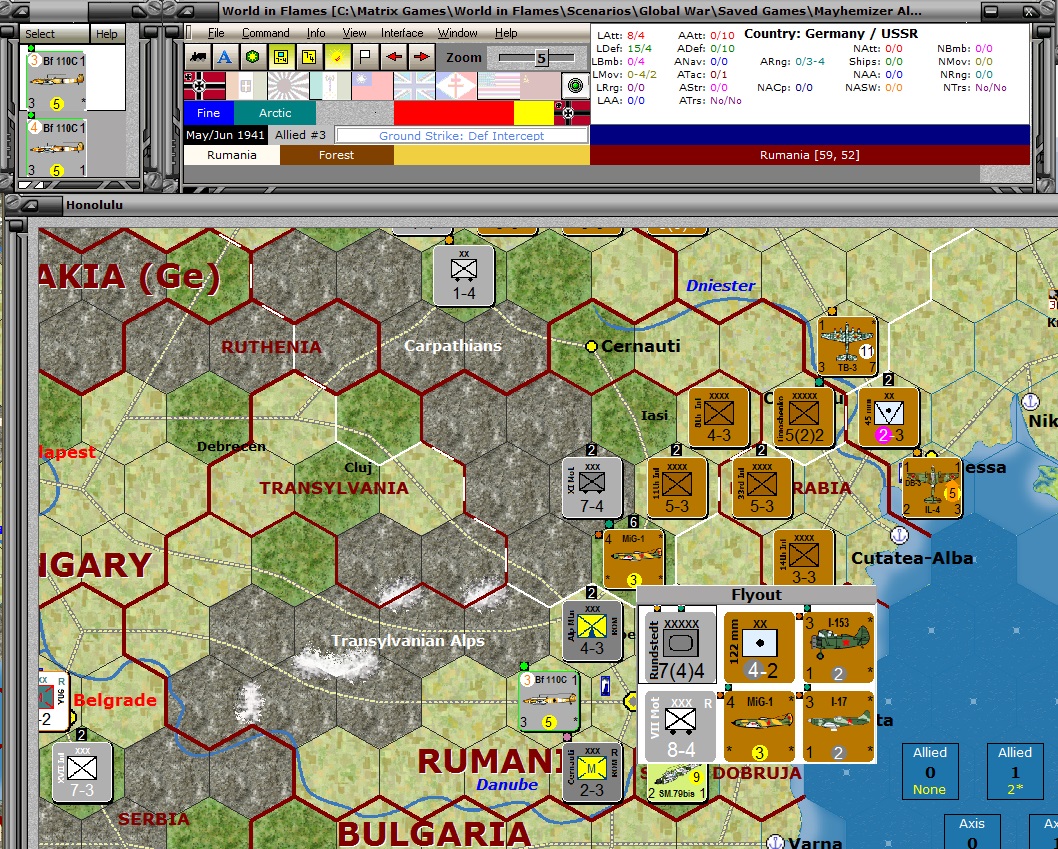This screenshot has height=849, width=1058.
Task: Open the File menu
Action: [216, 33]
